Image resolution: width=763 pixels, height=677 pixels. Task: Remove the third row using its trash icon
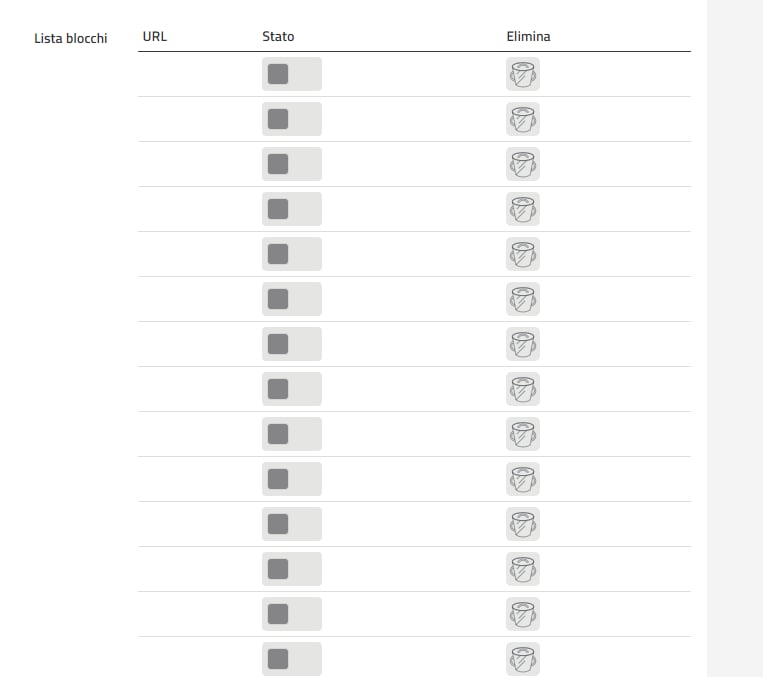pyautogui.click(x=523, y=164)
